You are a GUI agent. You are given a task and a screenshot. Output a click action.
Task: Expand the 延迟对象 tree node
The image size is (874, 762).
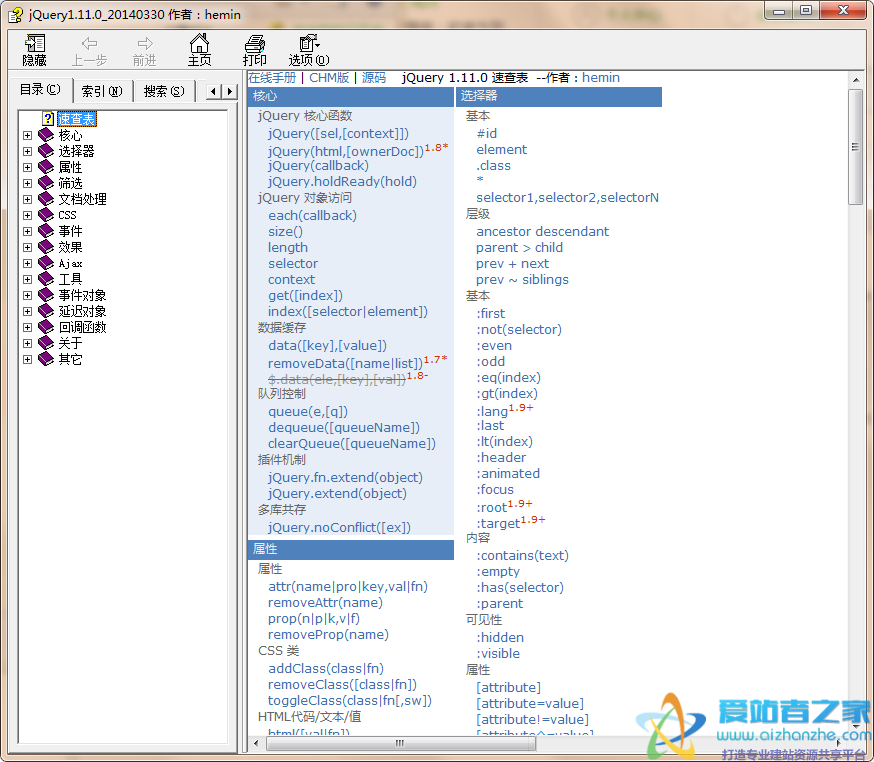pyautogui.click(x=27, y=312)
